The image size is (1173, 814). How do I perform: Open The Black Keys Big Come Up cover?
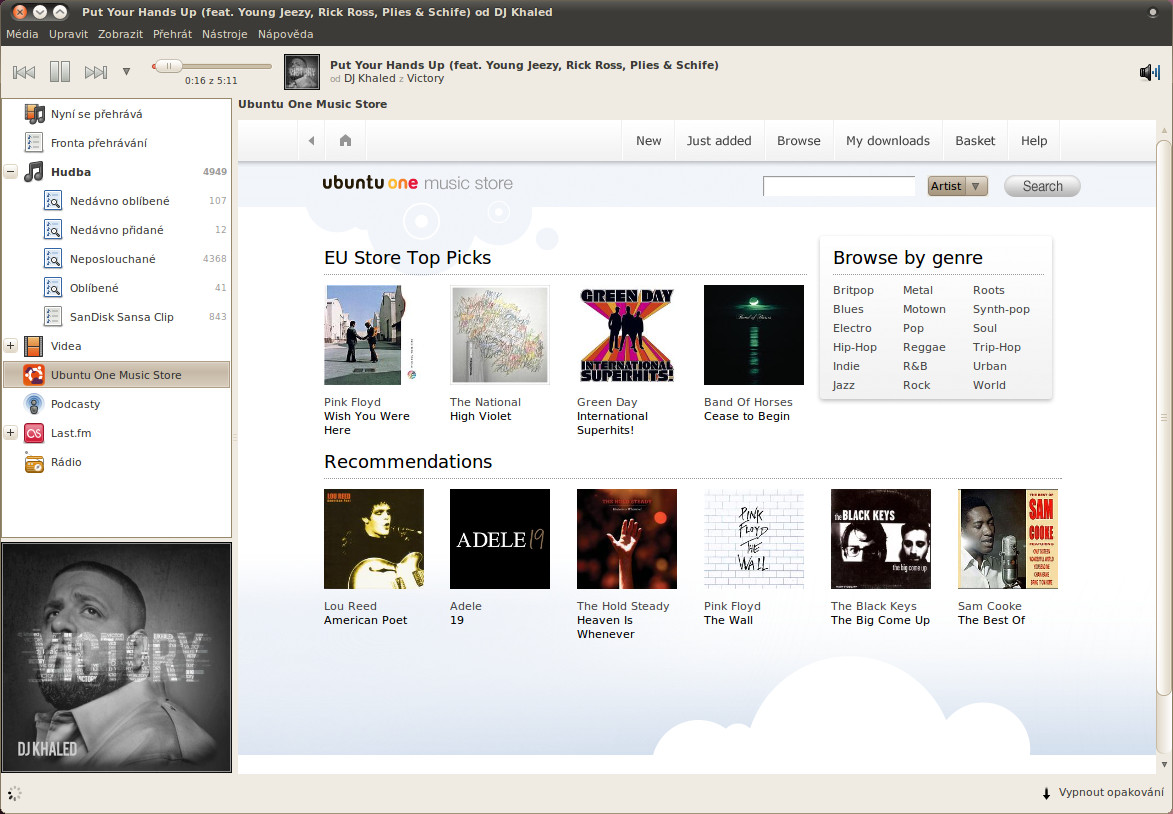click(881, 539)
